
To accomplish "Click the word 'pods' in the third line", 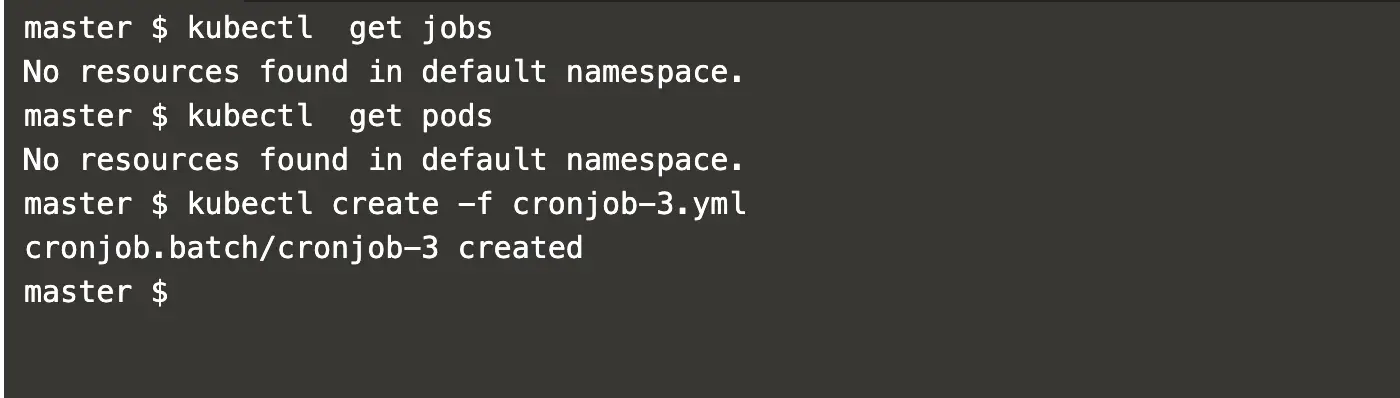I will coord(457,116).
